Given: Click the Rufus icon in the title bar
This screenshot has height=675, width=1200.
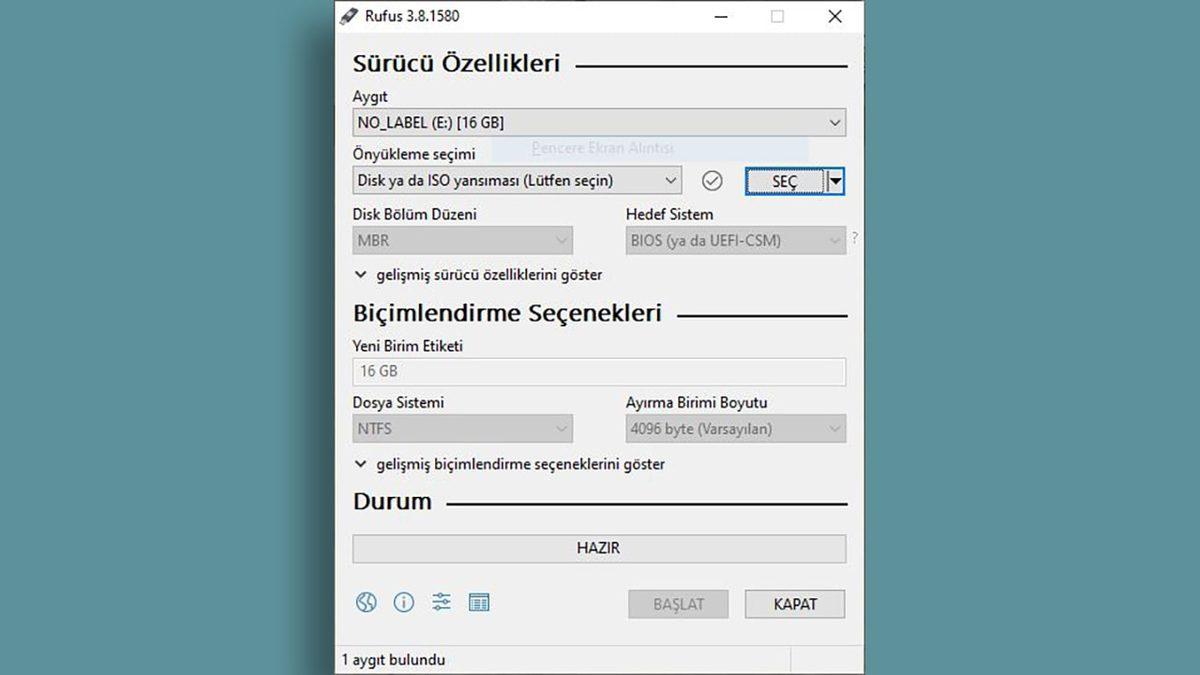Looking at the screenshot, I should click(350, 16).
